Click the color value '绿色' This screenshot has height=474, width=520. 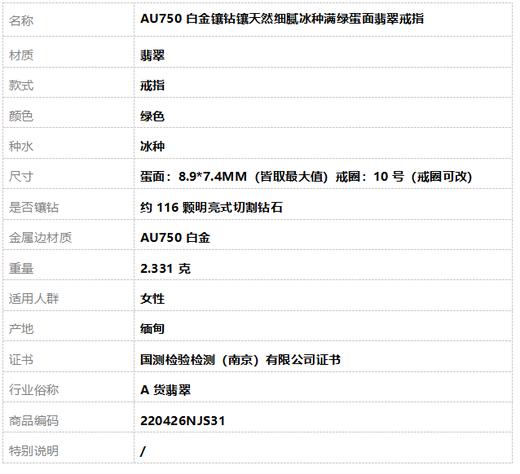tap(152, 116)
